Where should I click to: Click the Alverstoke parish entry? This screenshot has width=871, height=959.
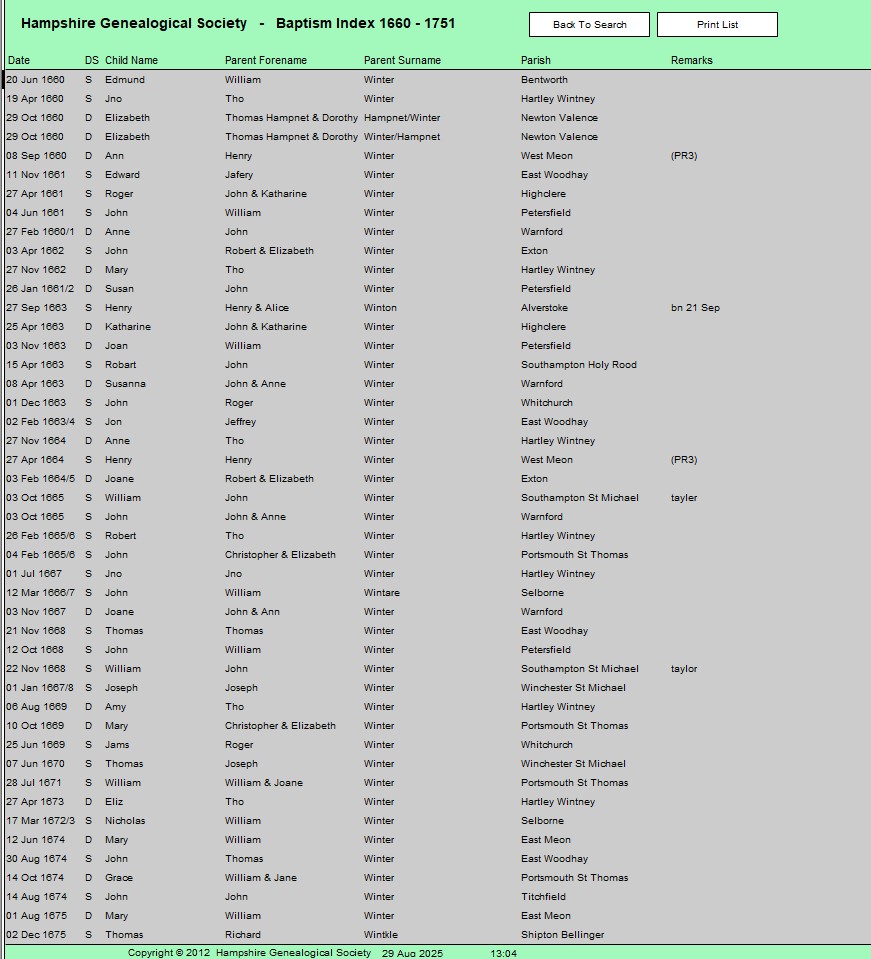click(544, 308)
